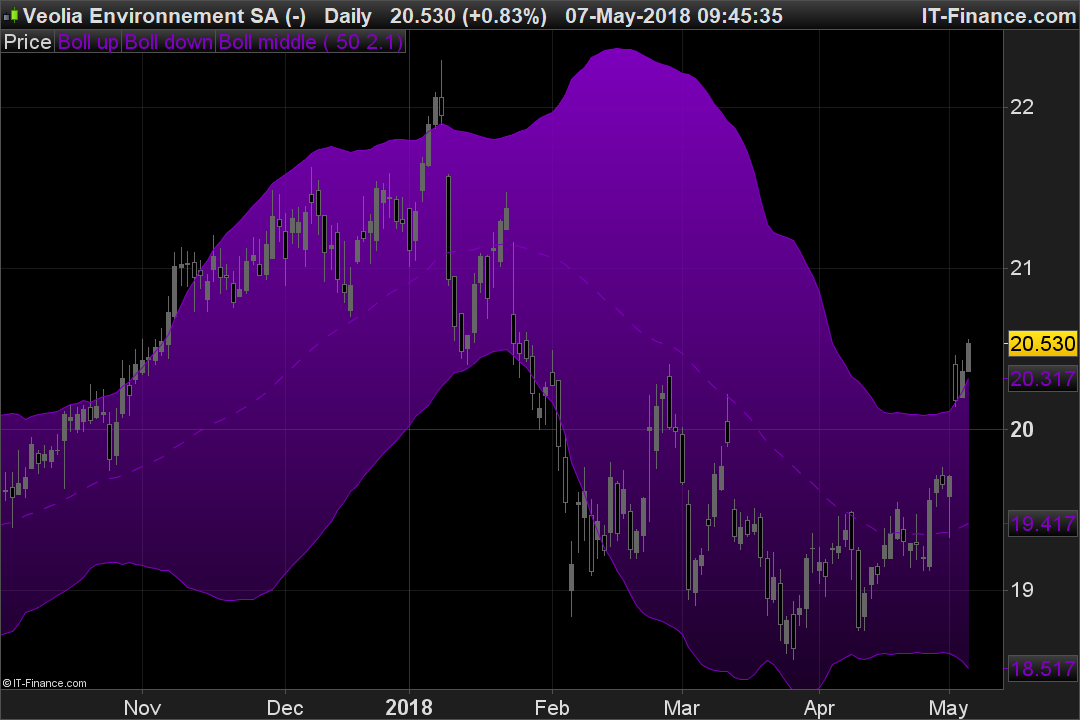The image size is (1080, 720).
Task: Click the Apr date axis label
Action: (x=820, y=708)
